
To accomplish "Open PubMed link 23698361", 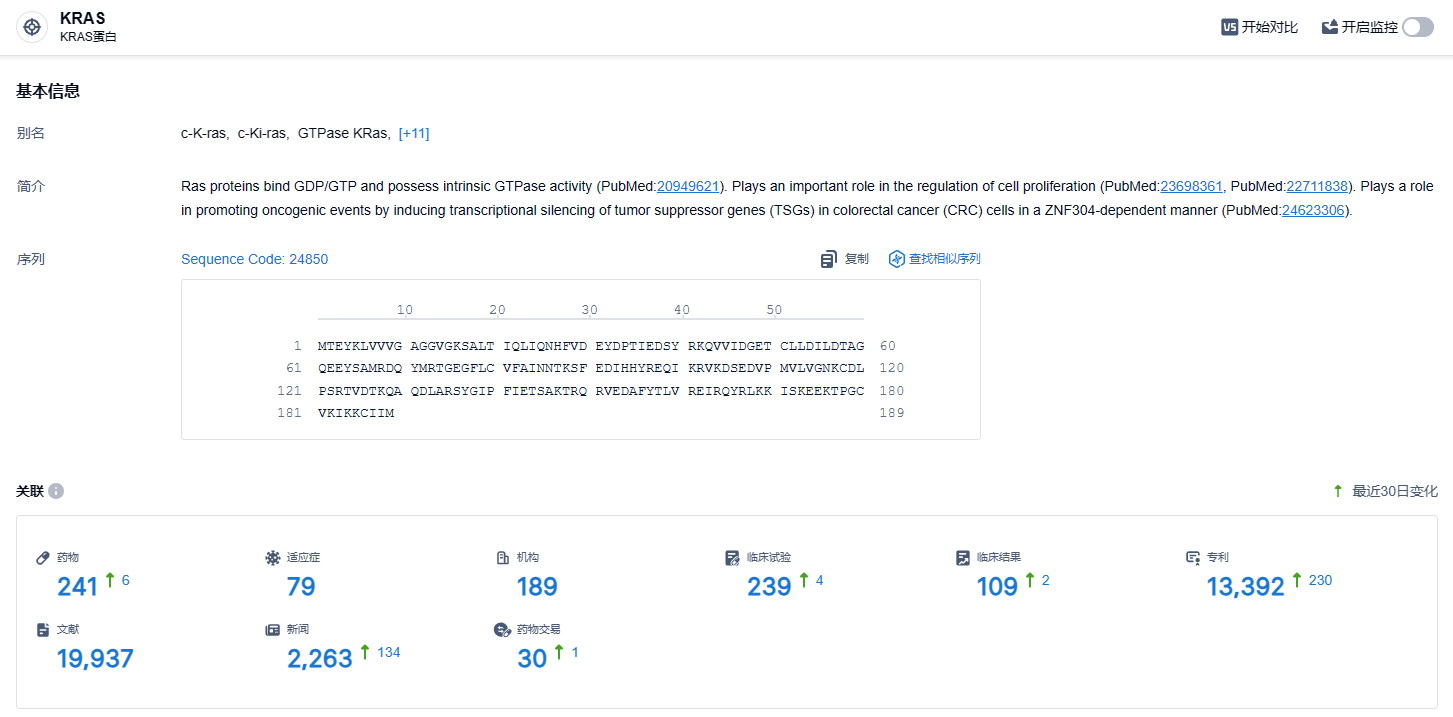I will click(x=1191, y=186).
